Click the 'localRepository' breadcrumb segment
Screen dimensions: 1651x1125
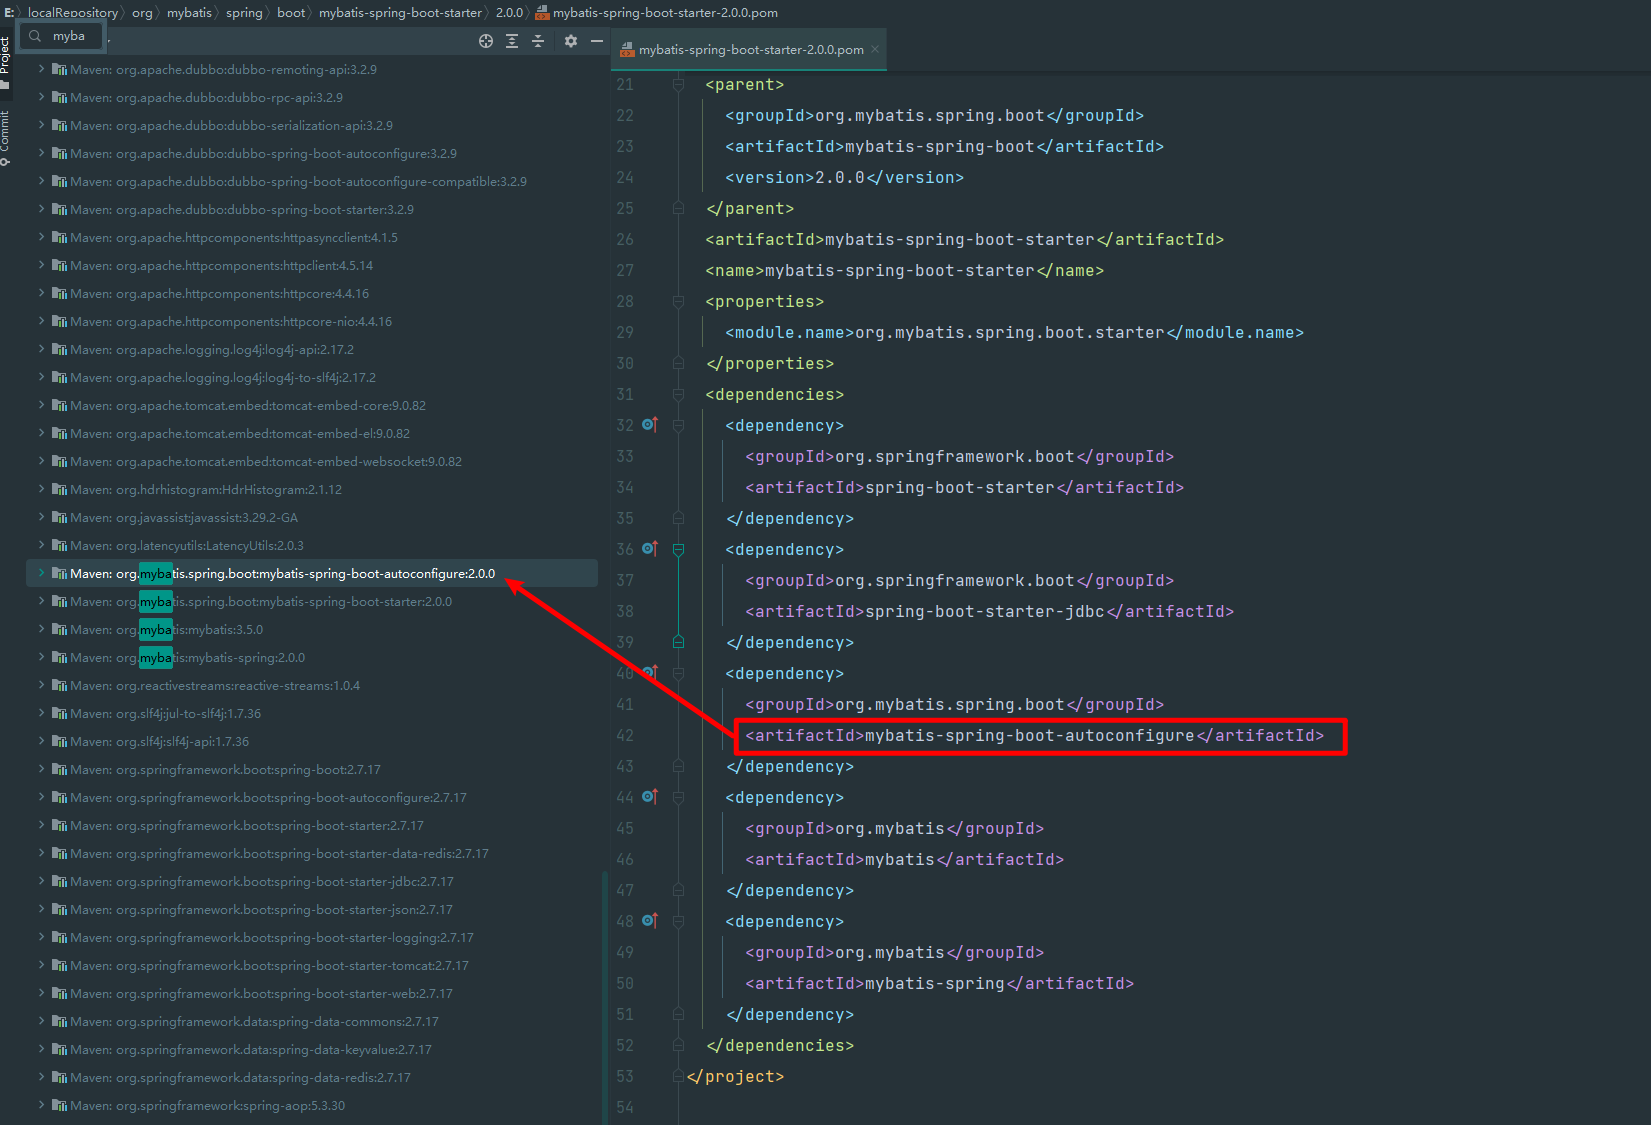tap(72, 13)
